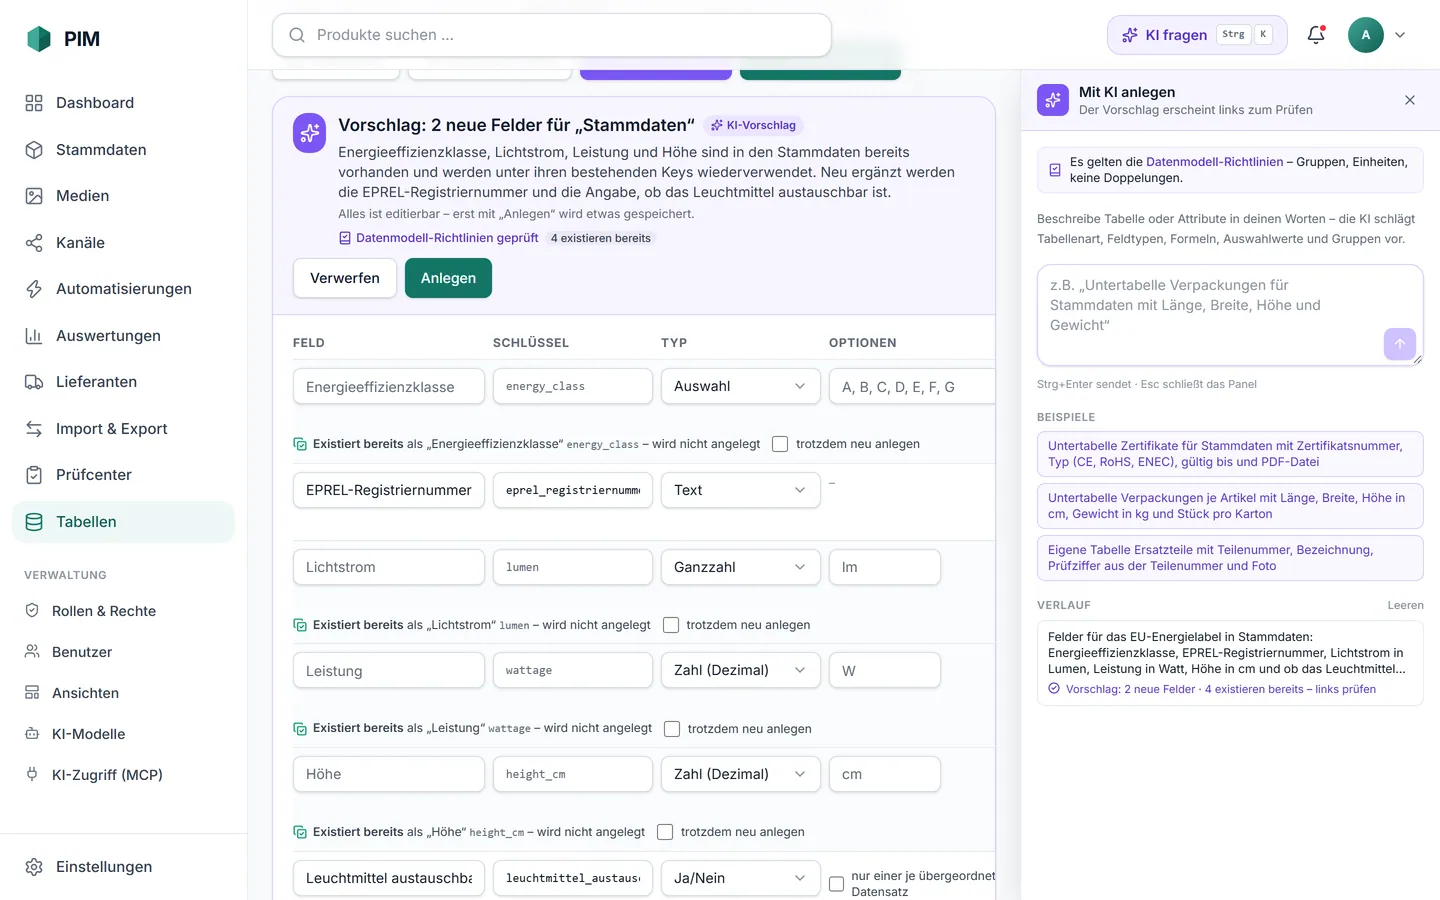Open the Ganzzahl type dropdown for Lichtstrom
Image resolution: width=1440 pixels, height=900 pixels.
click(741, 567)
